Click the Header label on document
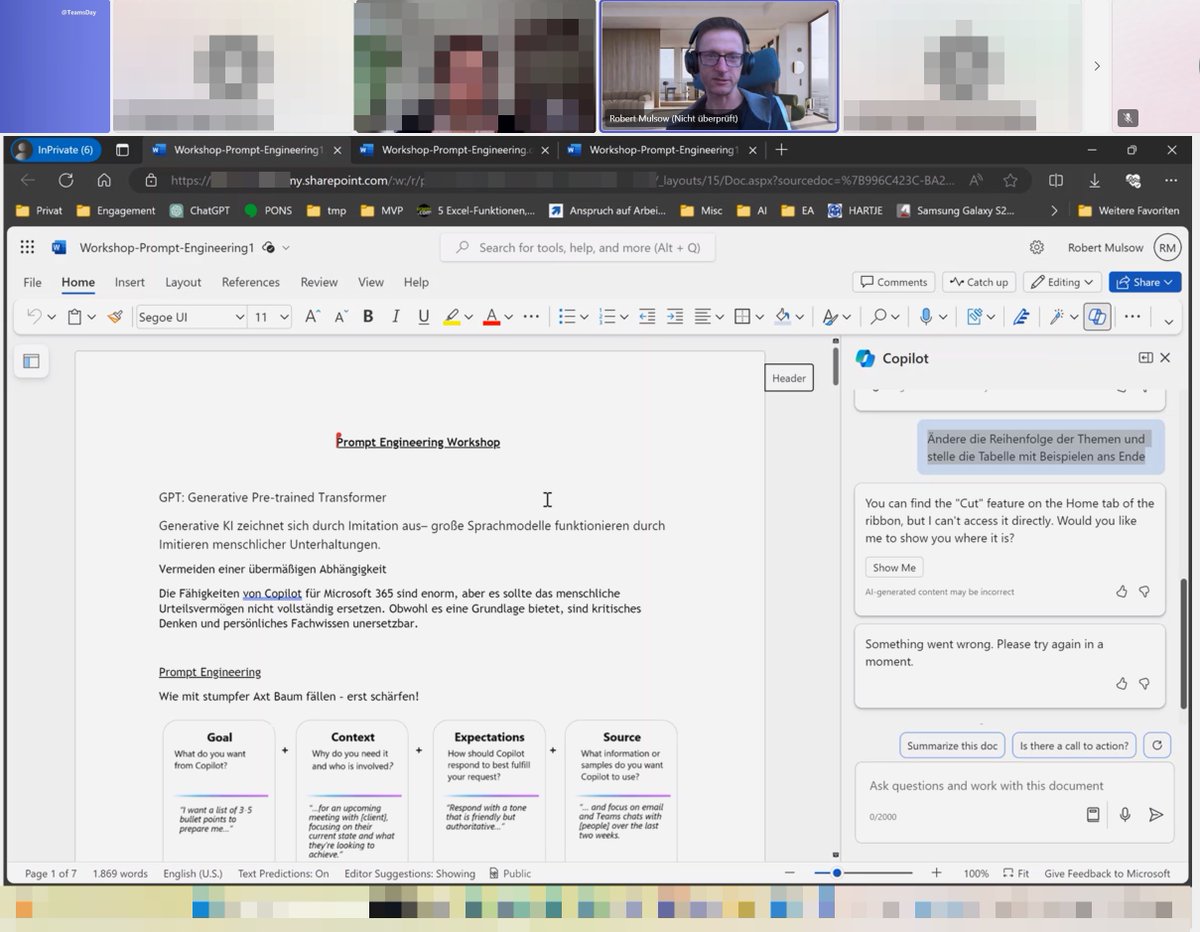The width and height of the screenshot is (1200, 932). (788, 378)
